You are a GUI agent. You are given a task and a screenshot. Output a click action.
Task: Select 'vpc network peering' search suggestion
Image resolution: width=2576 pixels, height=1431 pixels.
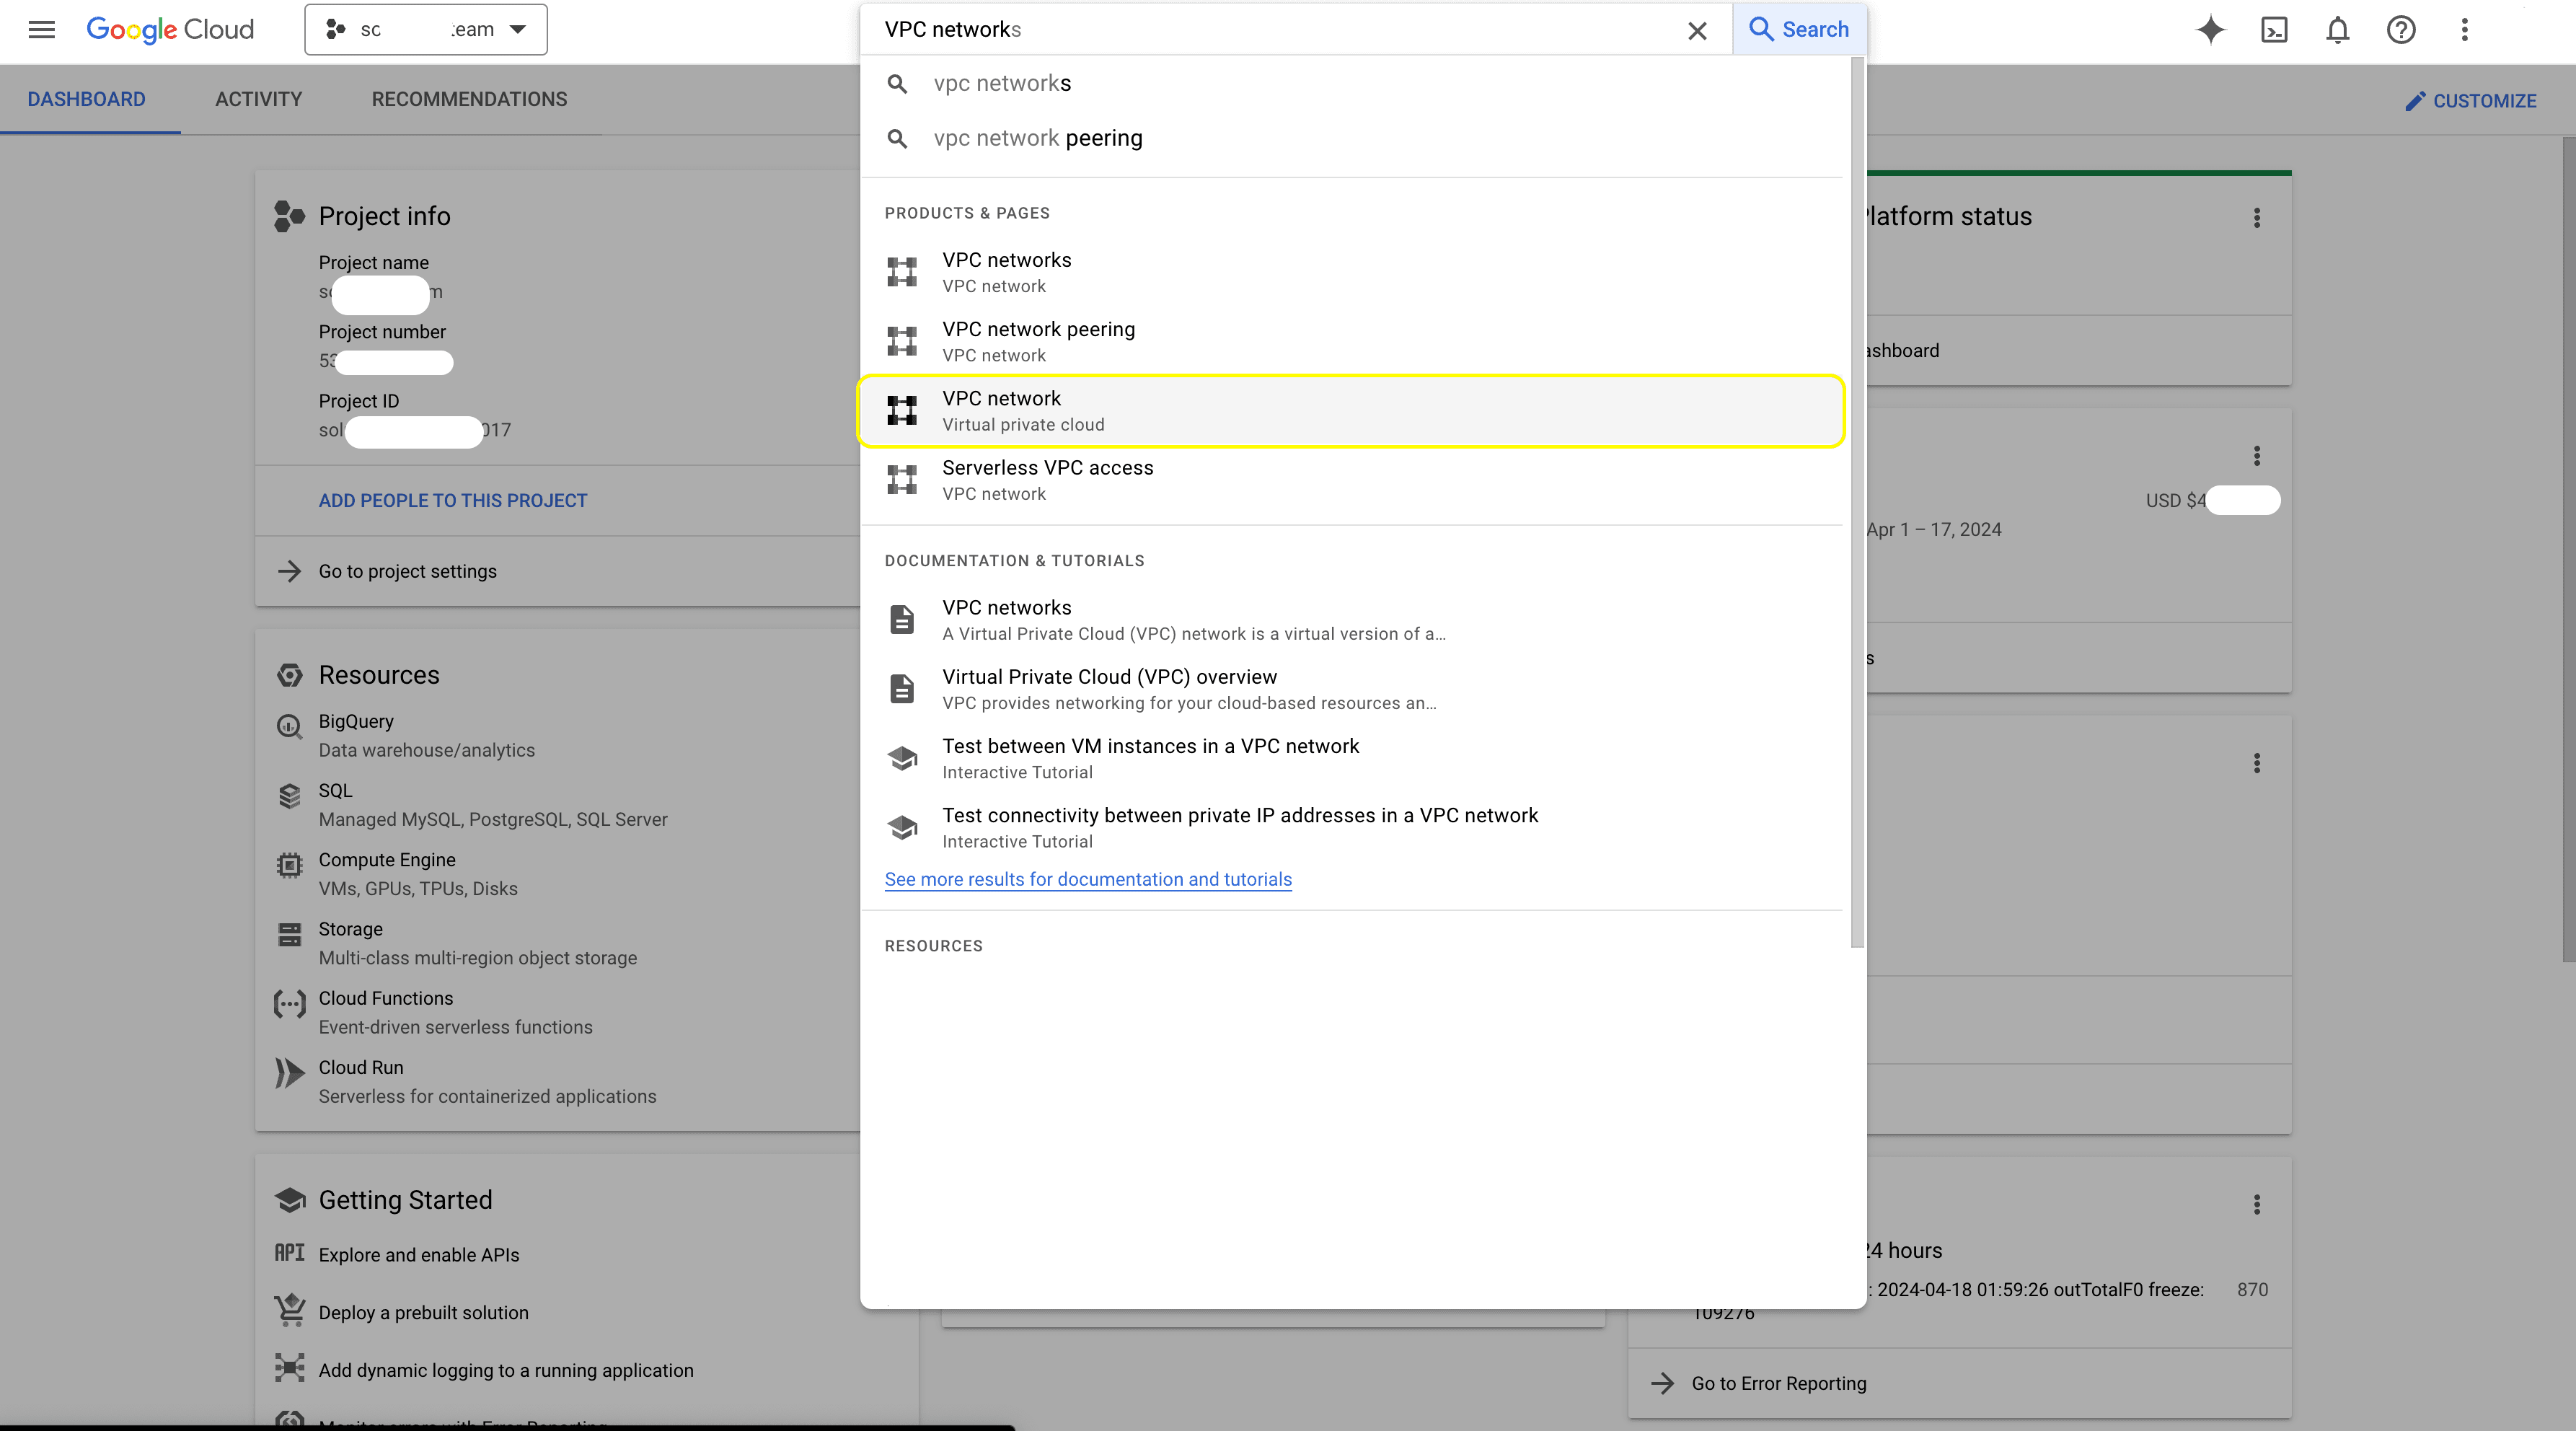point(1037,138)
